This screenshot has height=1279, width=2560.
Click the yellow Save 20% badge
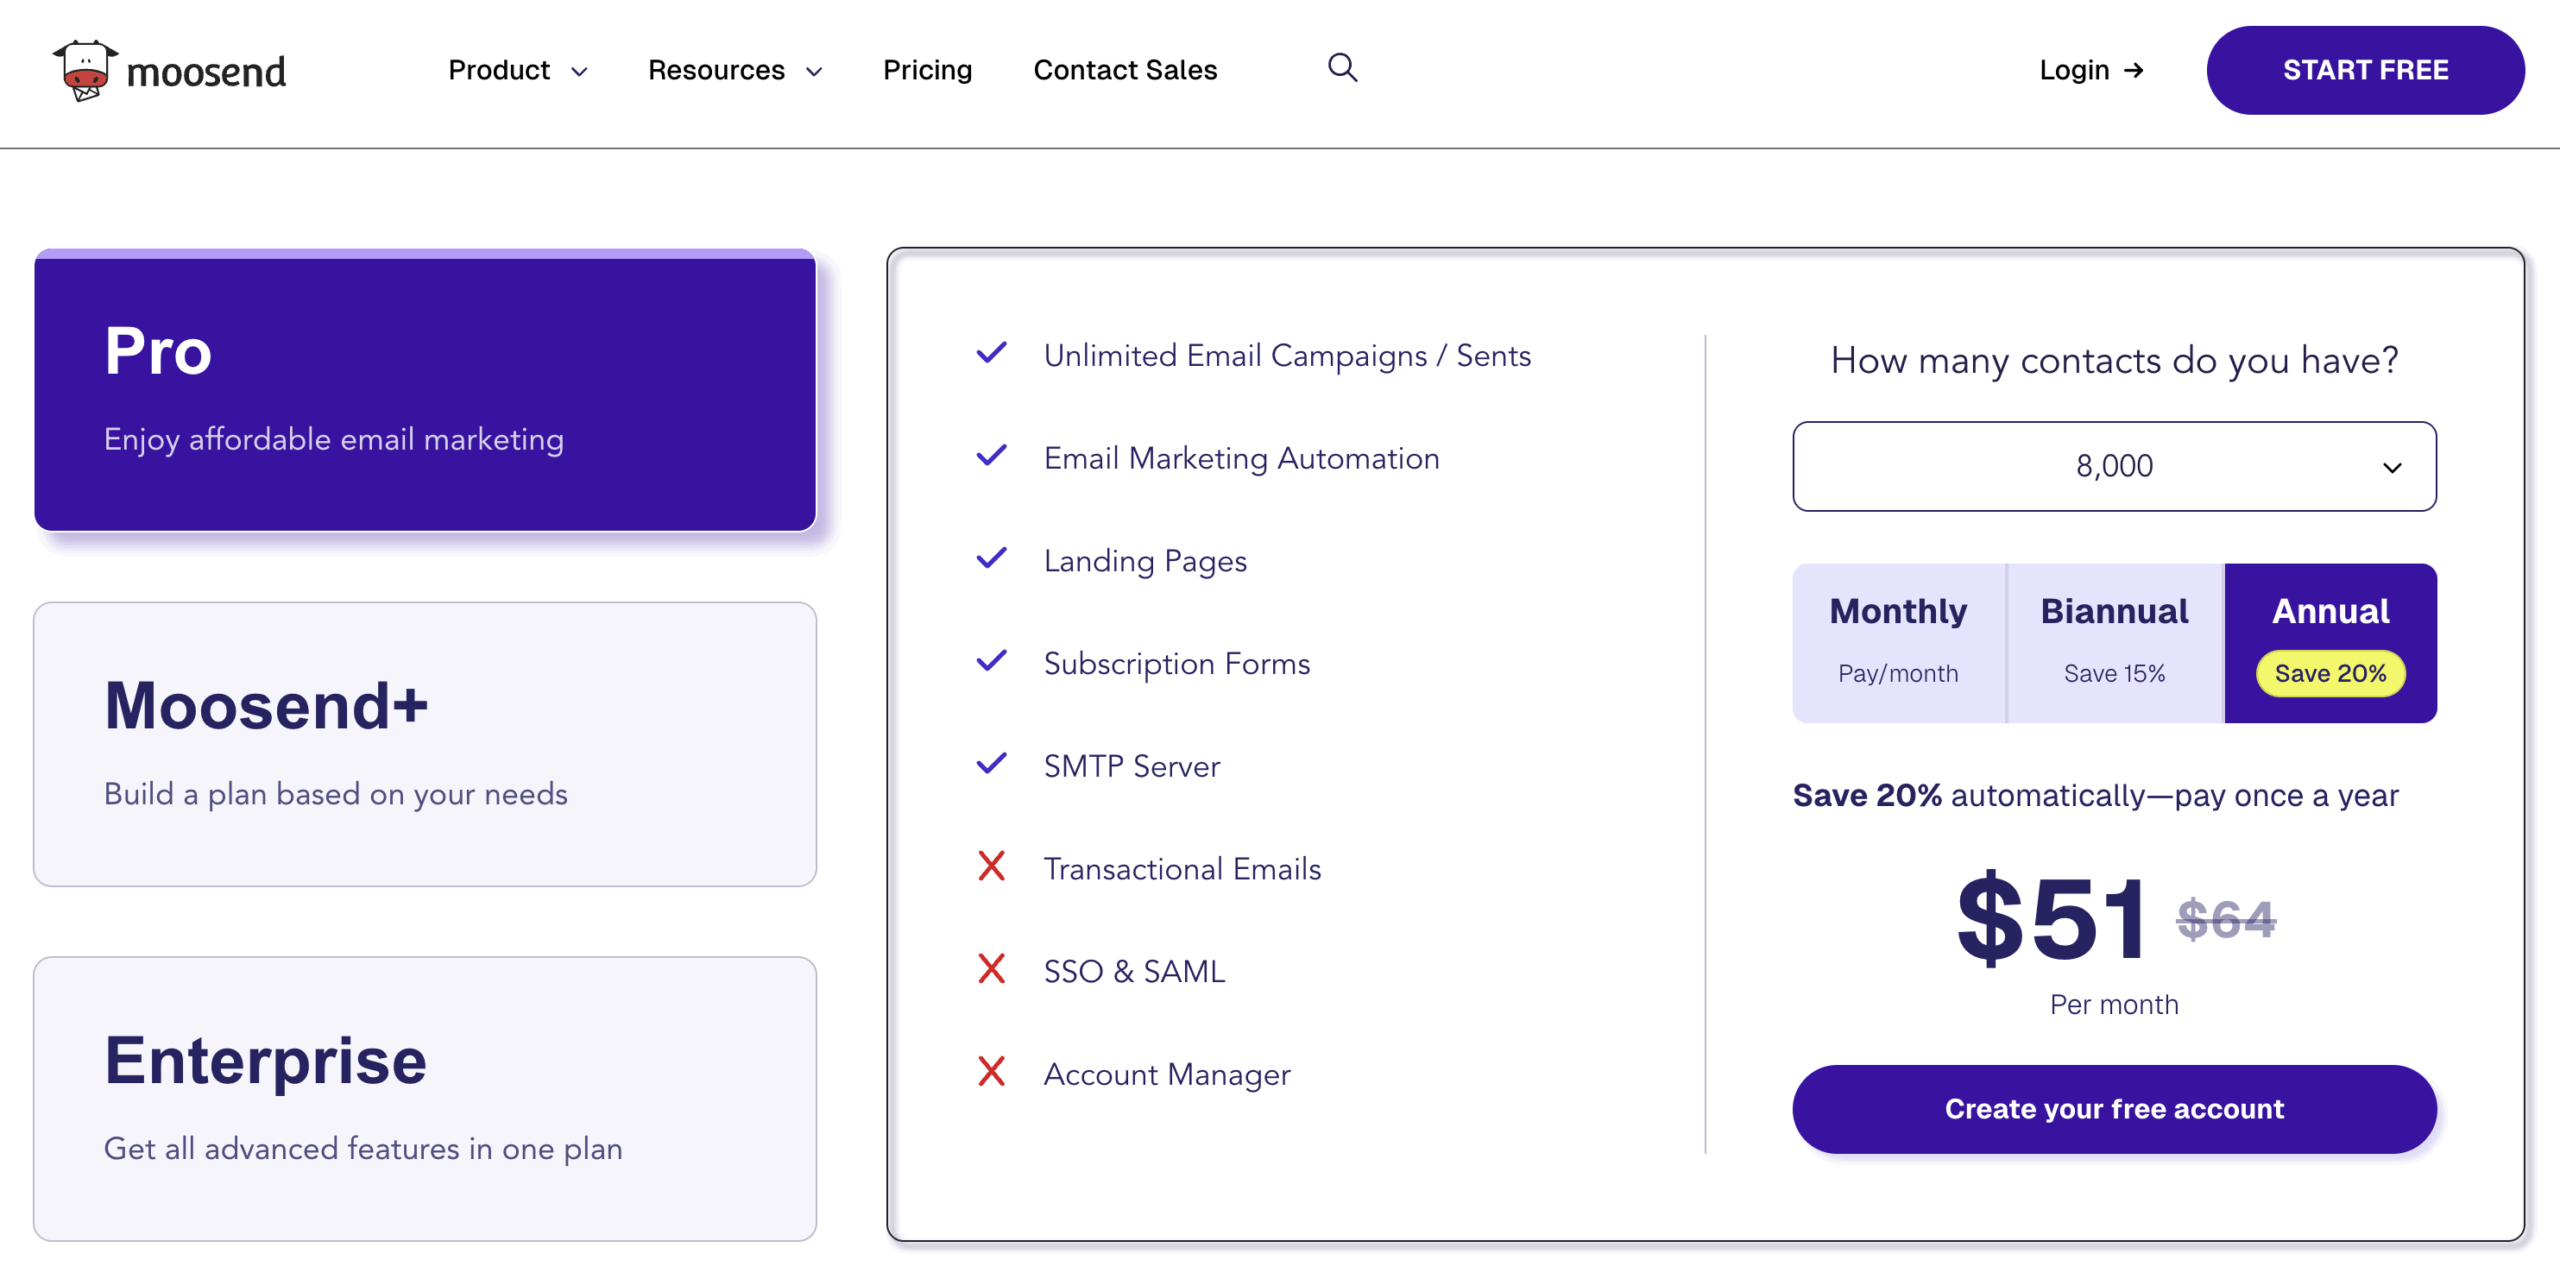pos(2329,673)
